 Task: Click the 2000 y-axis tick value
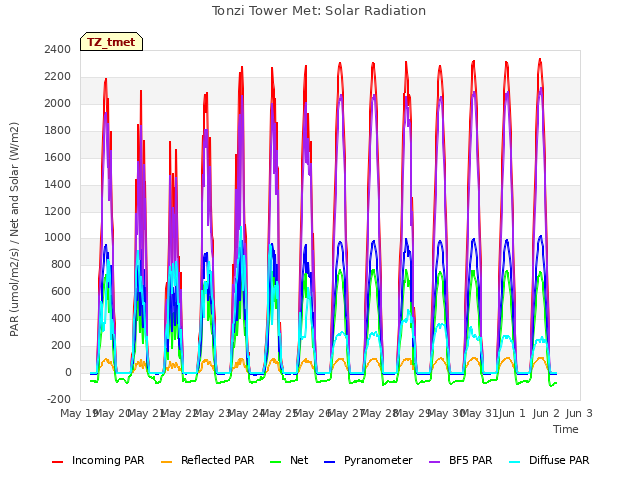point(58,103)
